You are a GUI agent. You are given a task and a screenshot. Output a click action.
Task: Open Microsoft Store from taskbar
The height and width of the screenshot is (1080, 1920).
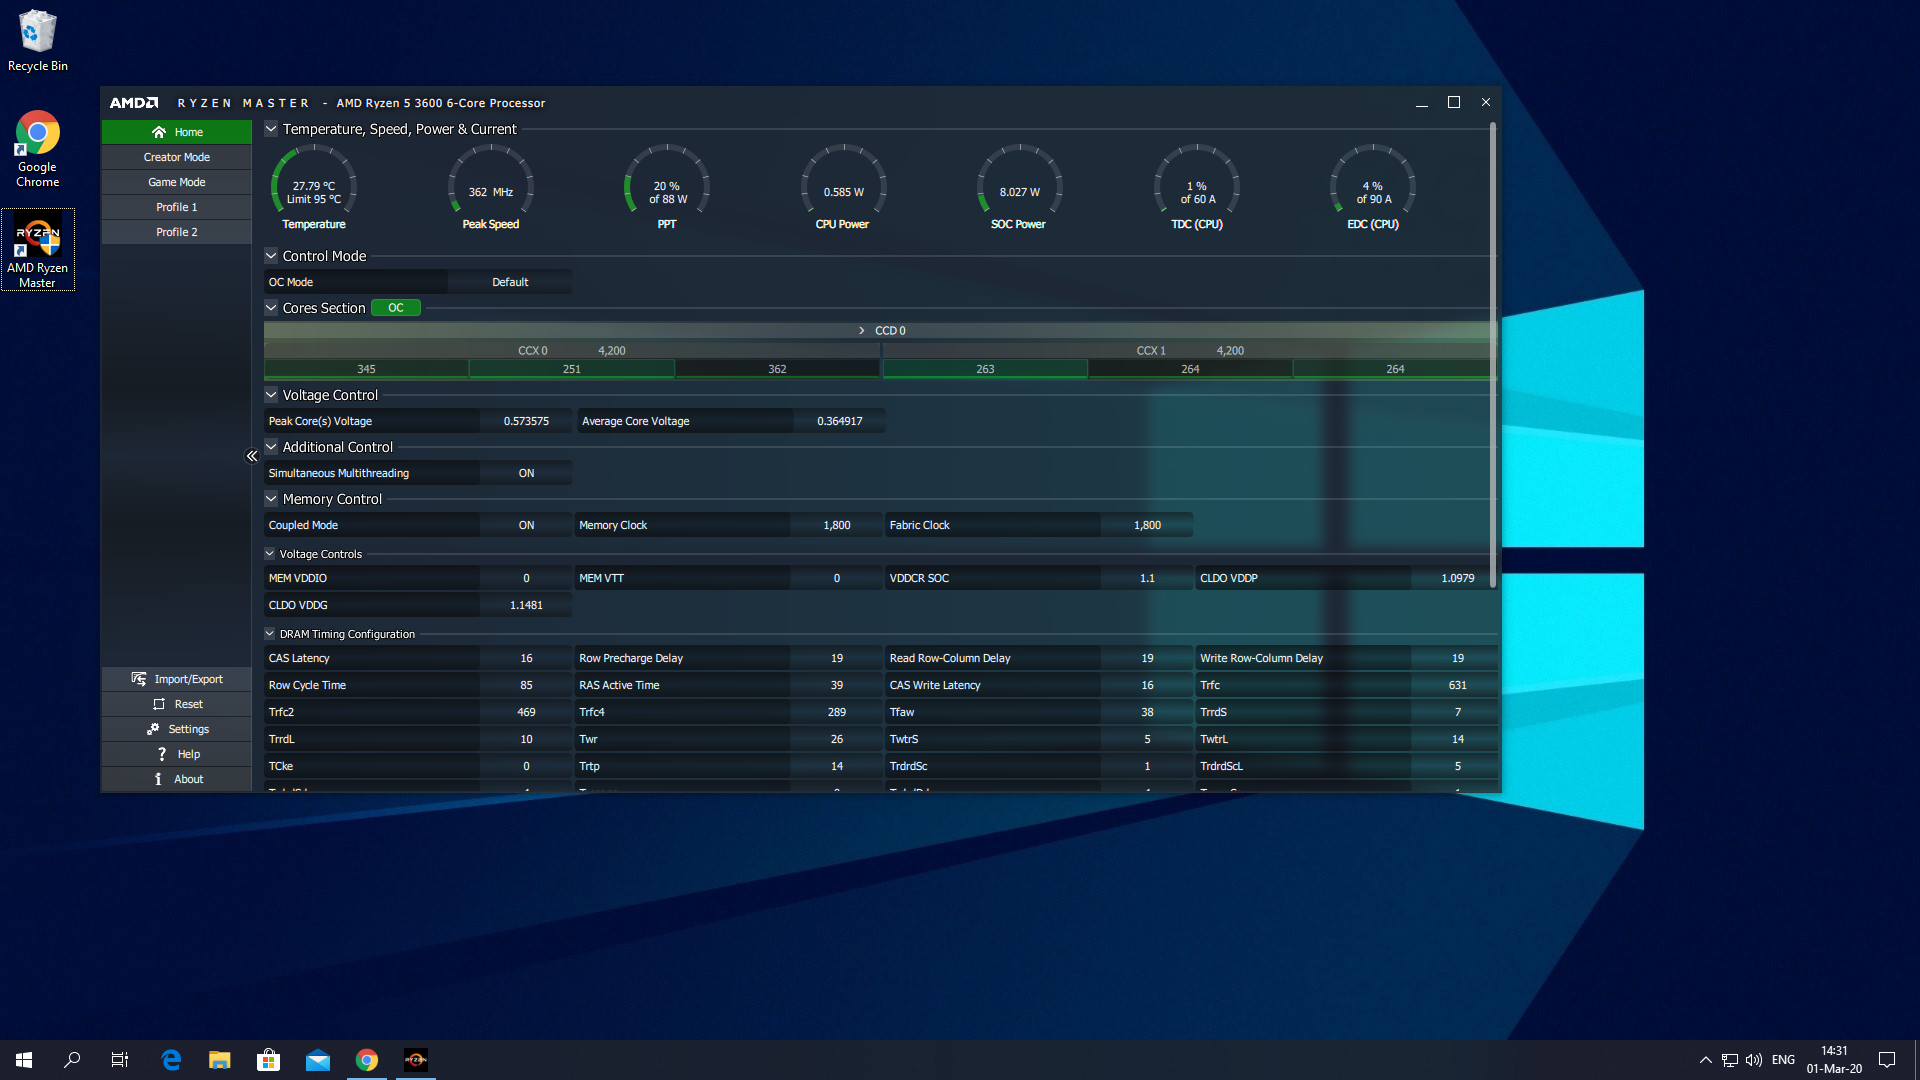(269, 1060)
